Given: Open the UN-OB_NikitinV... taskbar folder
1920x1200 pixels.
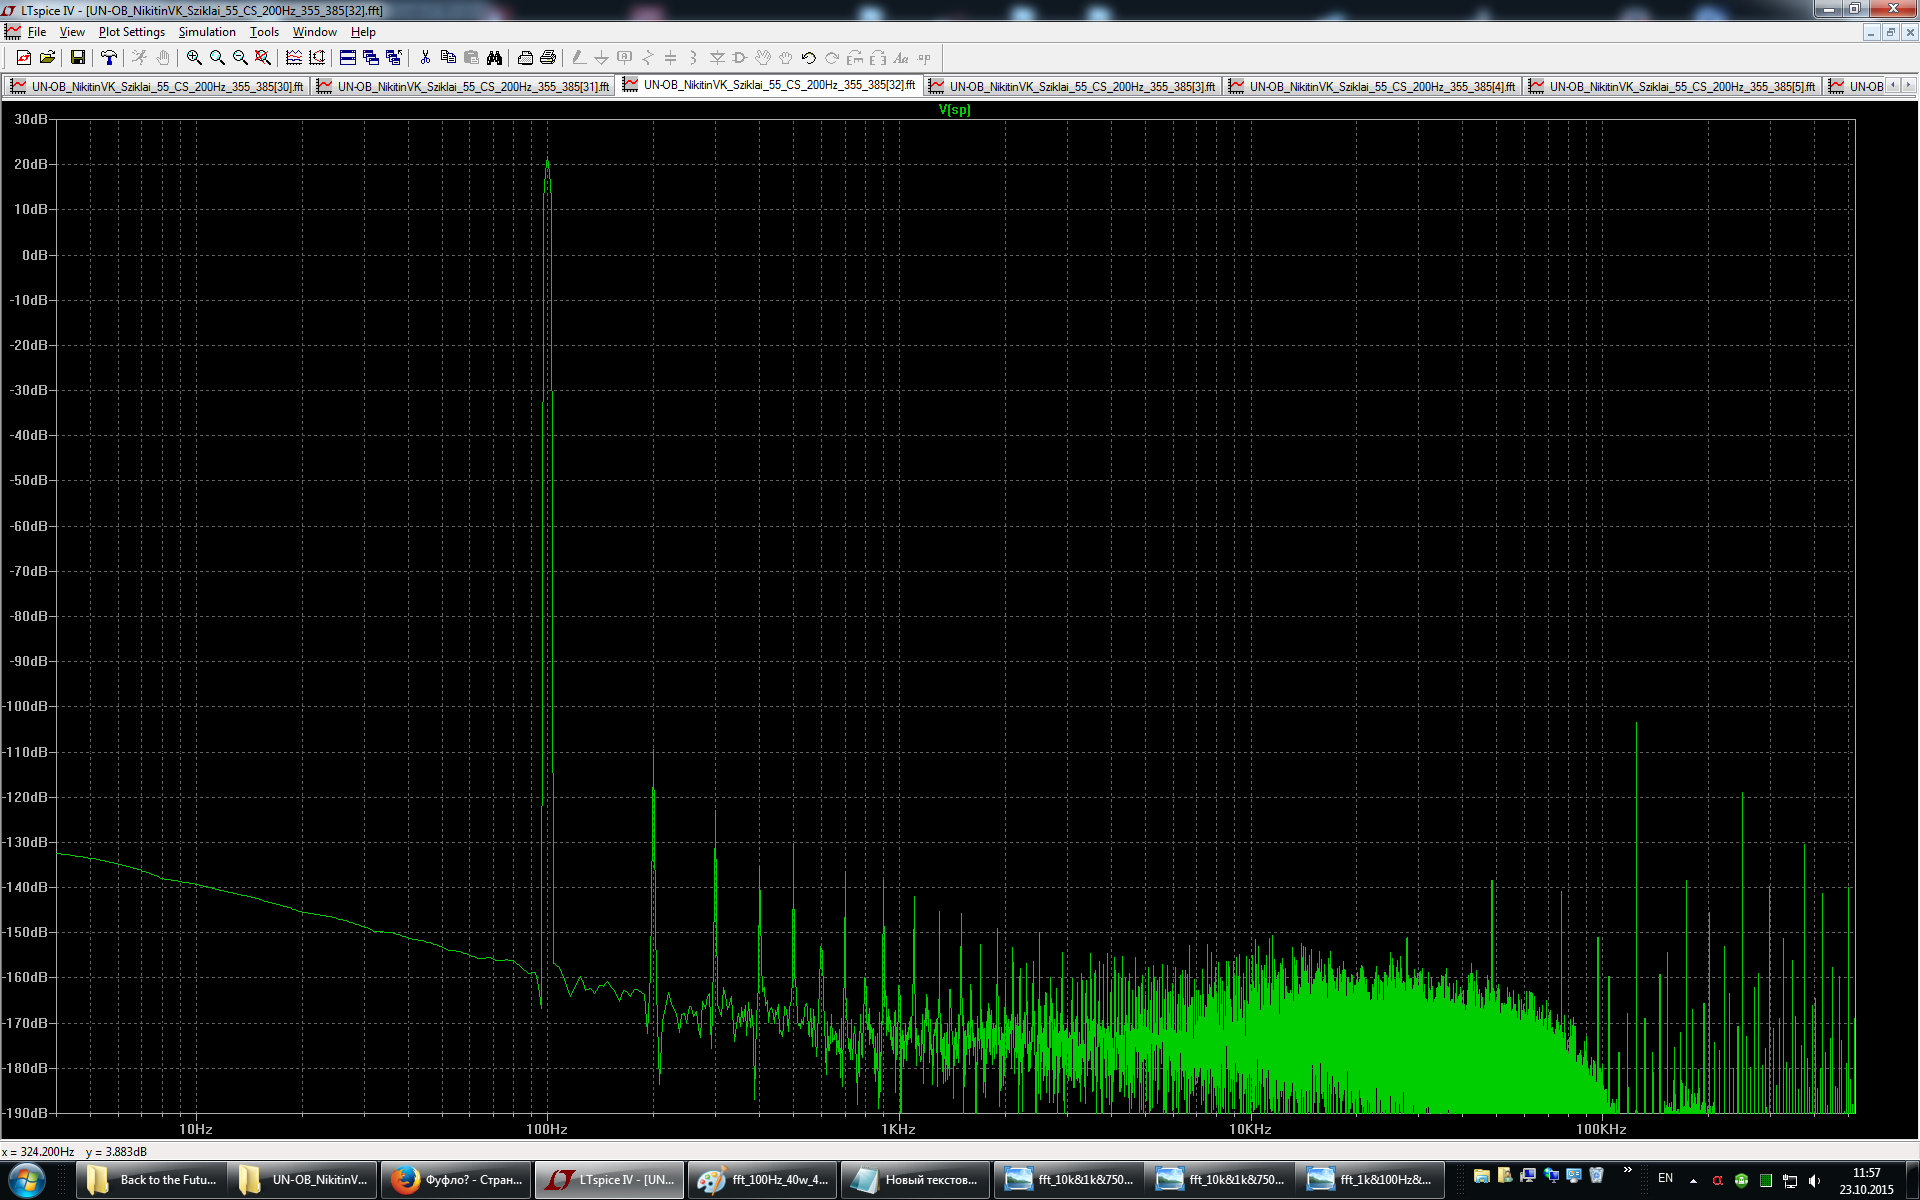Looking at the screenshot, I should click(x=304, y=1180).
